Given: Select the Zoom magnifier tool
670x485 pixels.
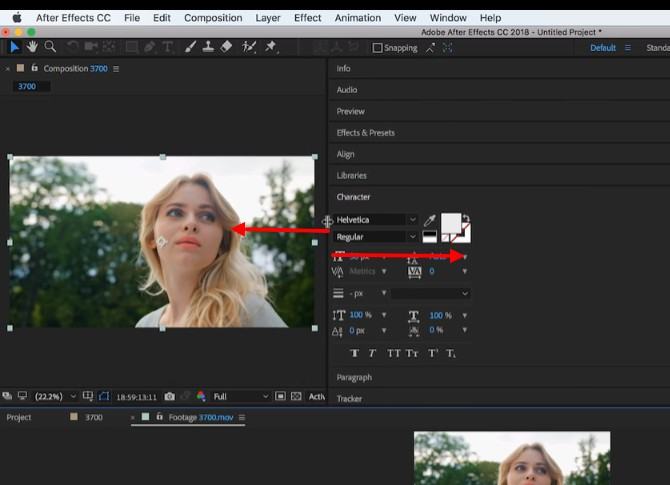Looking at the screenshot, I should point(50,47).
